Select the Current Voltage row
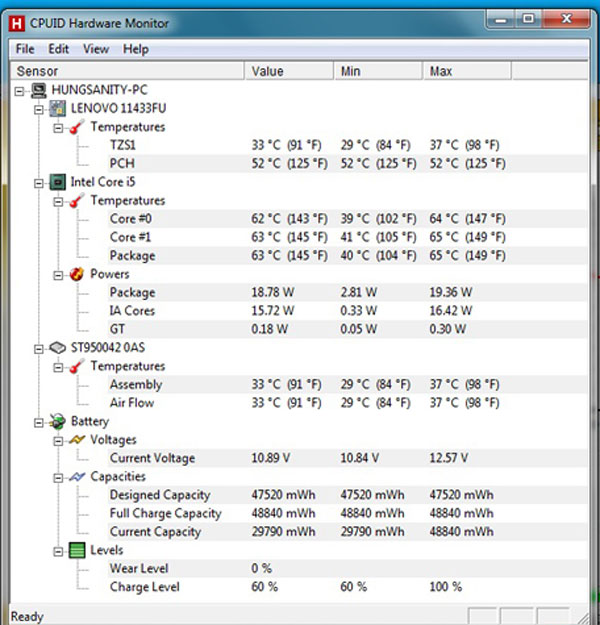 (347, 458)
